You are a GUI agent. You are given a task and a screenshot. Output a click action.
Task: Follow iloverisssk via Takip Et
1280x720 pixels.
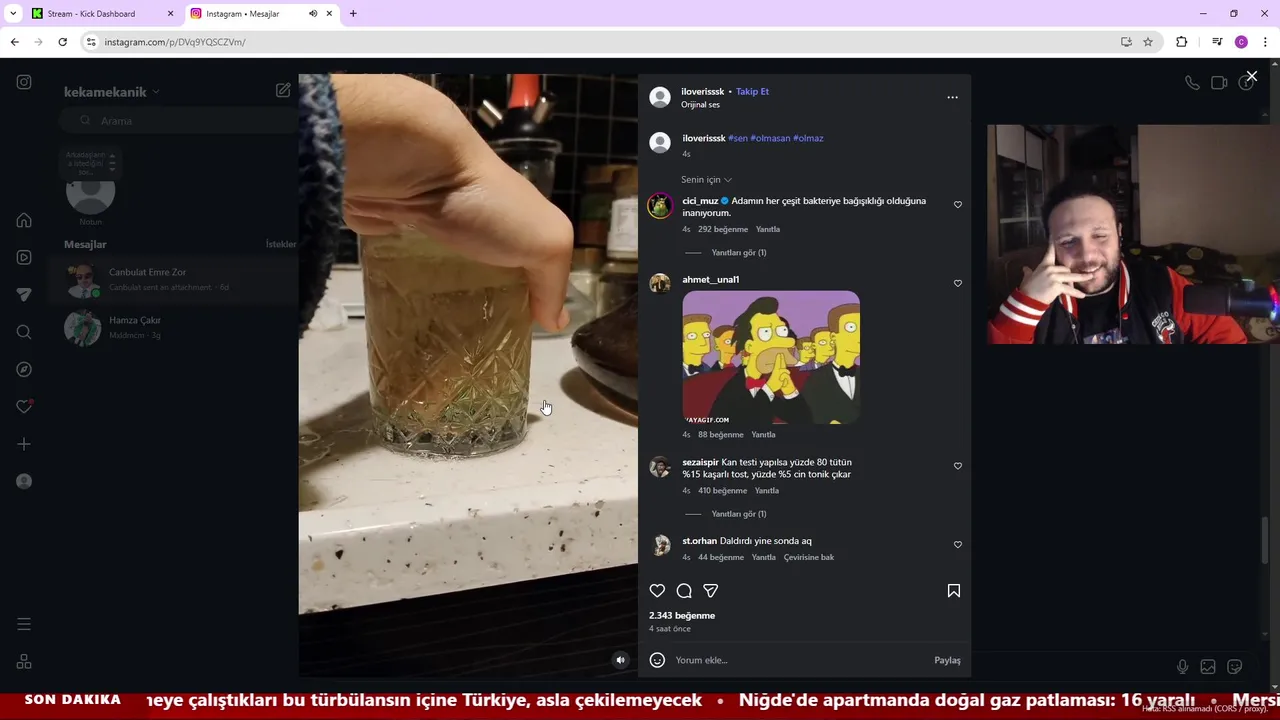[x=752, y=91]
